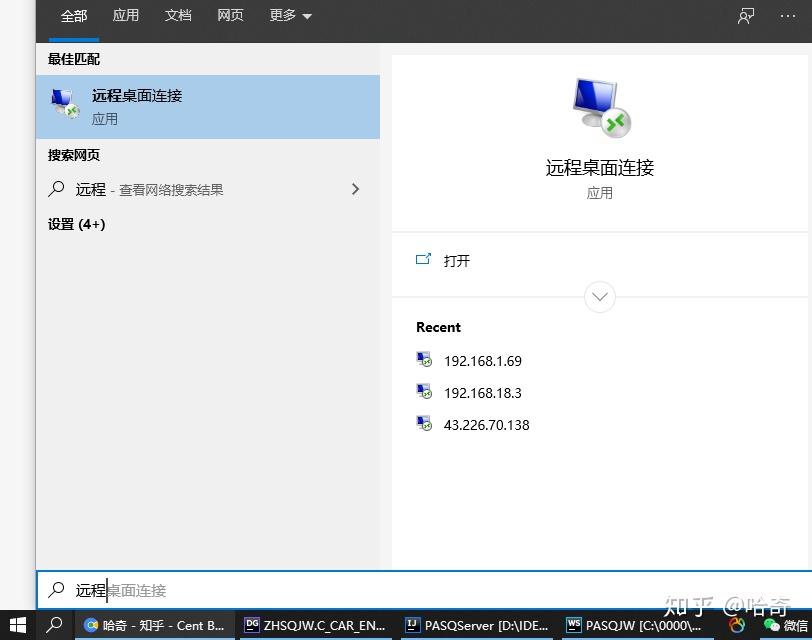
Task: Click 打开 to launch Remote Desktop
Action: click(x=457, y=261)
